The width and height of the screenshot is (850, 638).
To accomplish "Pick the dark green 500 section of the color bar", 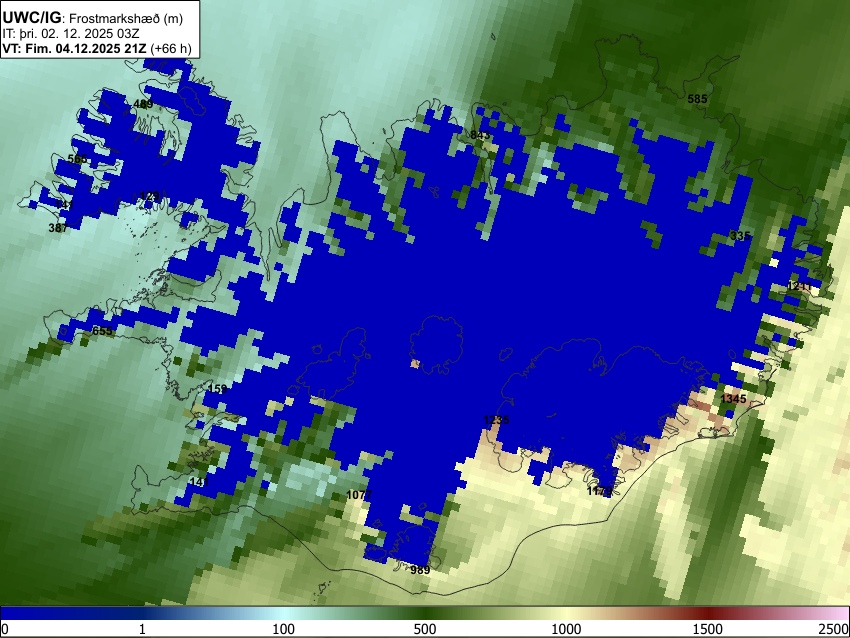I will coord(425,613).
